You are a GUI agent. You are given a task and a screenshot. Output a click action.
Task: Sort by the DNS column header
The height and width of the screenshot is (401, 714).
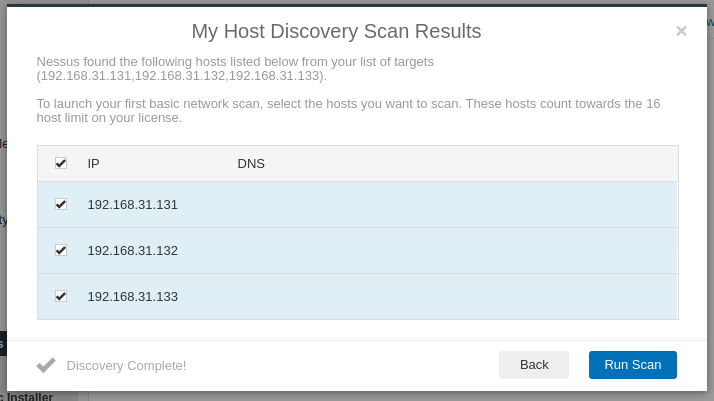click(x=251, y=164)
